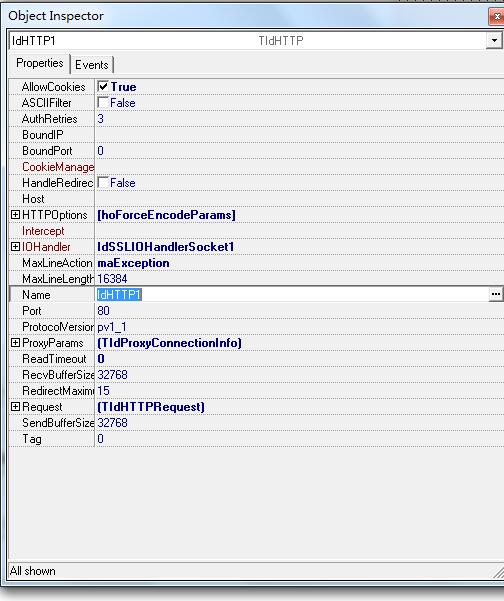Screen dimensions: 504x601
Task: Expand the HTTPOptions property node
Action: (15, 215)
